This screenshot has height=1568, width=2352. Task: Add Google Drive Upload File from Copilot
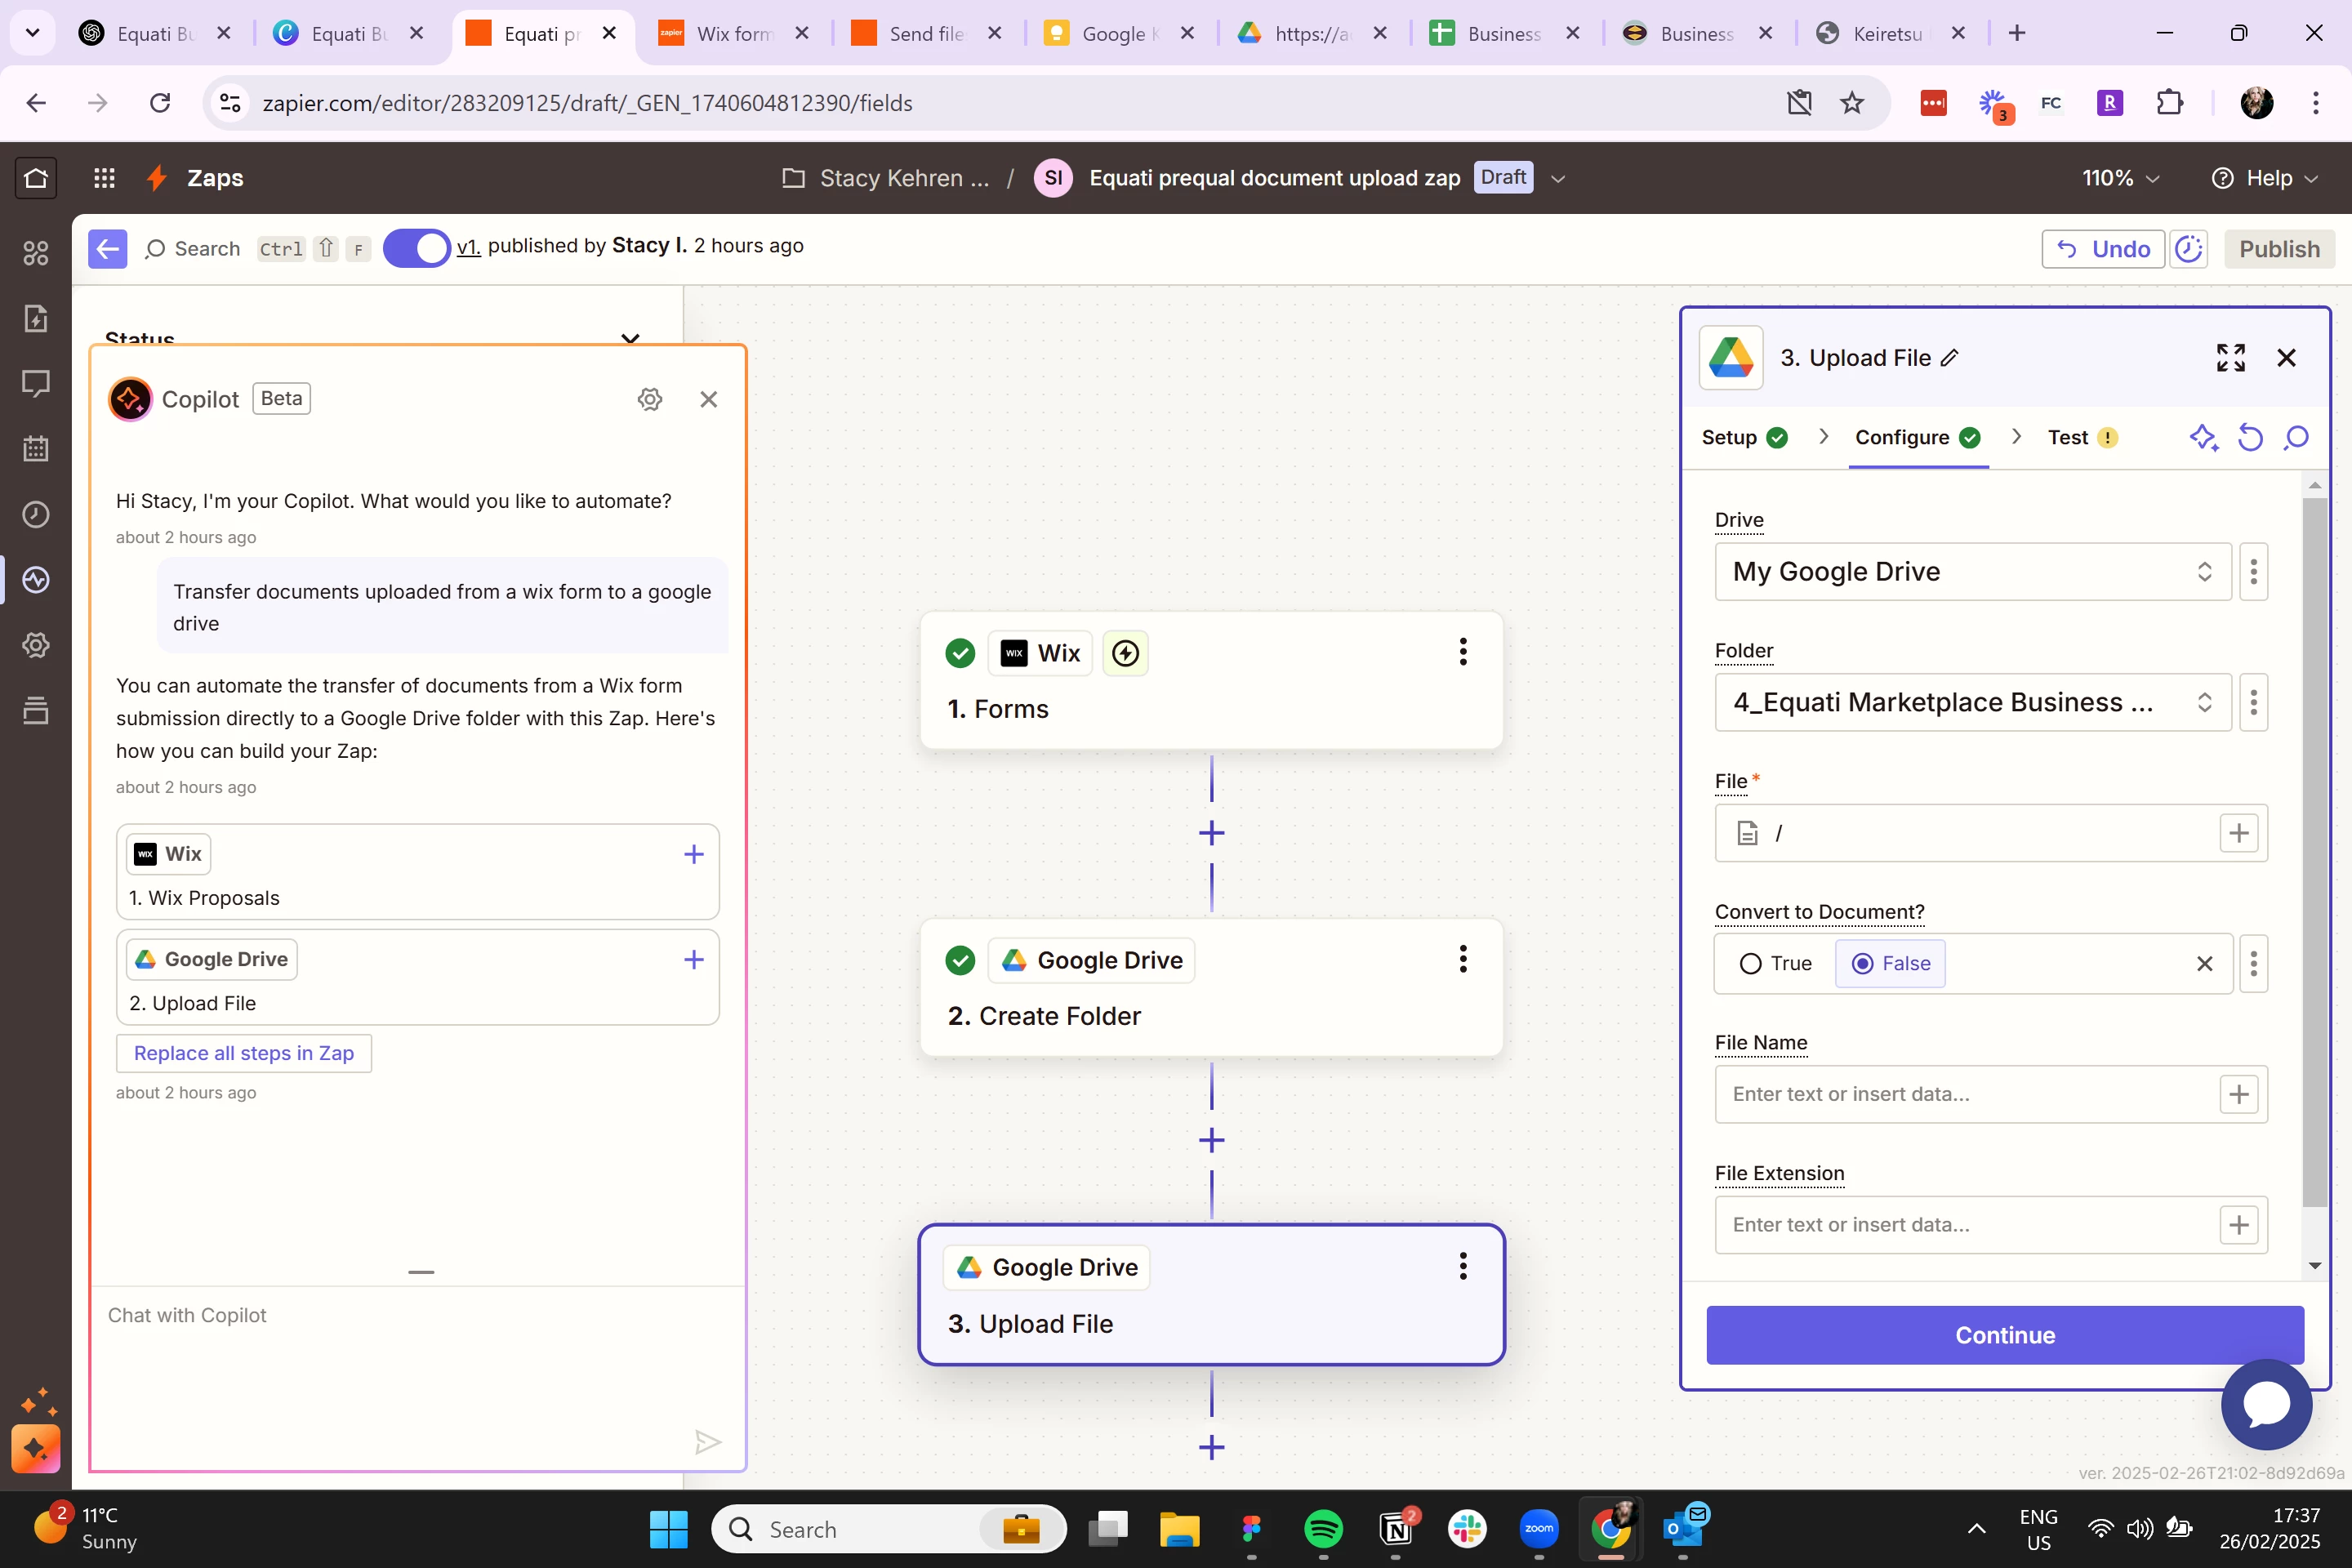(693, 959)
